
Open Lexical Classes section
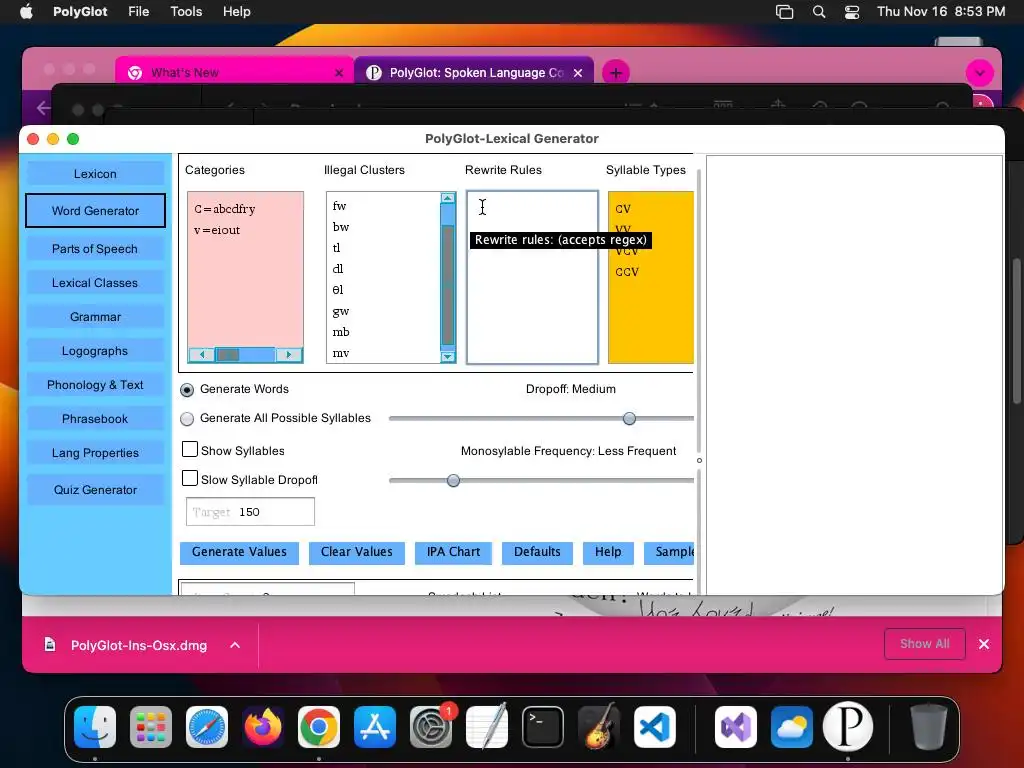pyautogui.click(x=95, y=283)
